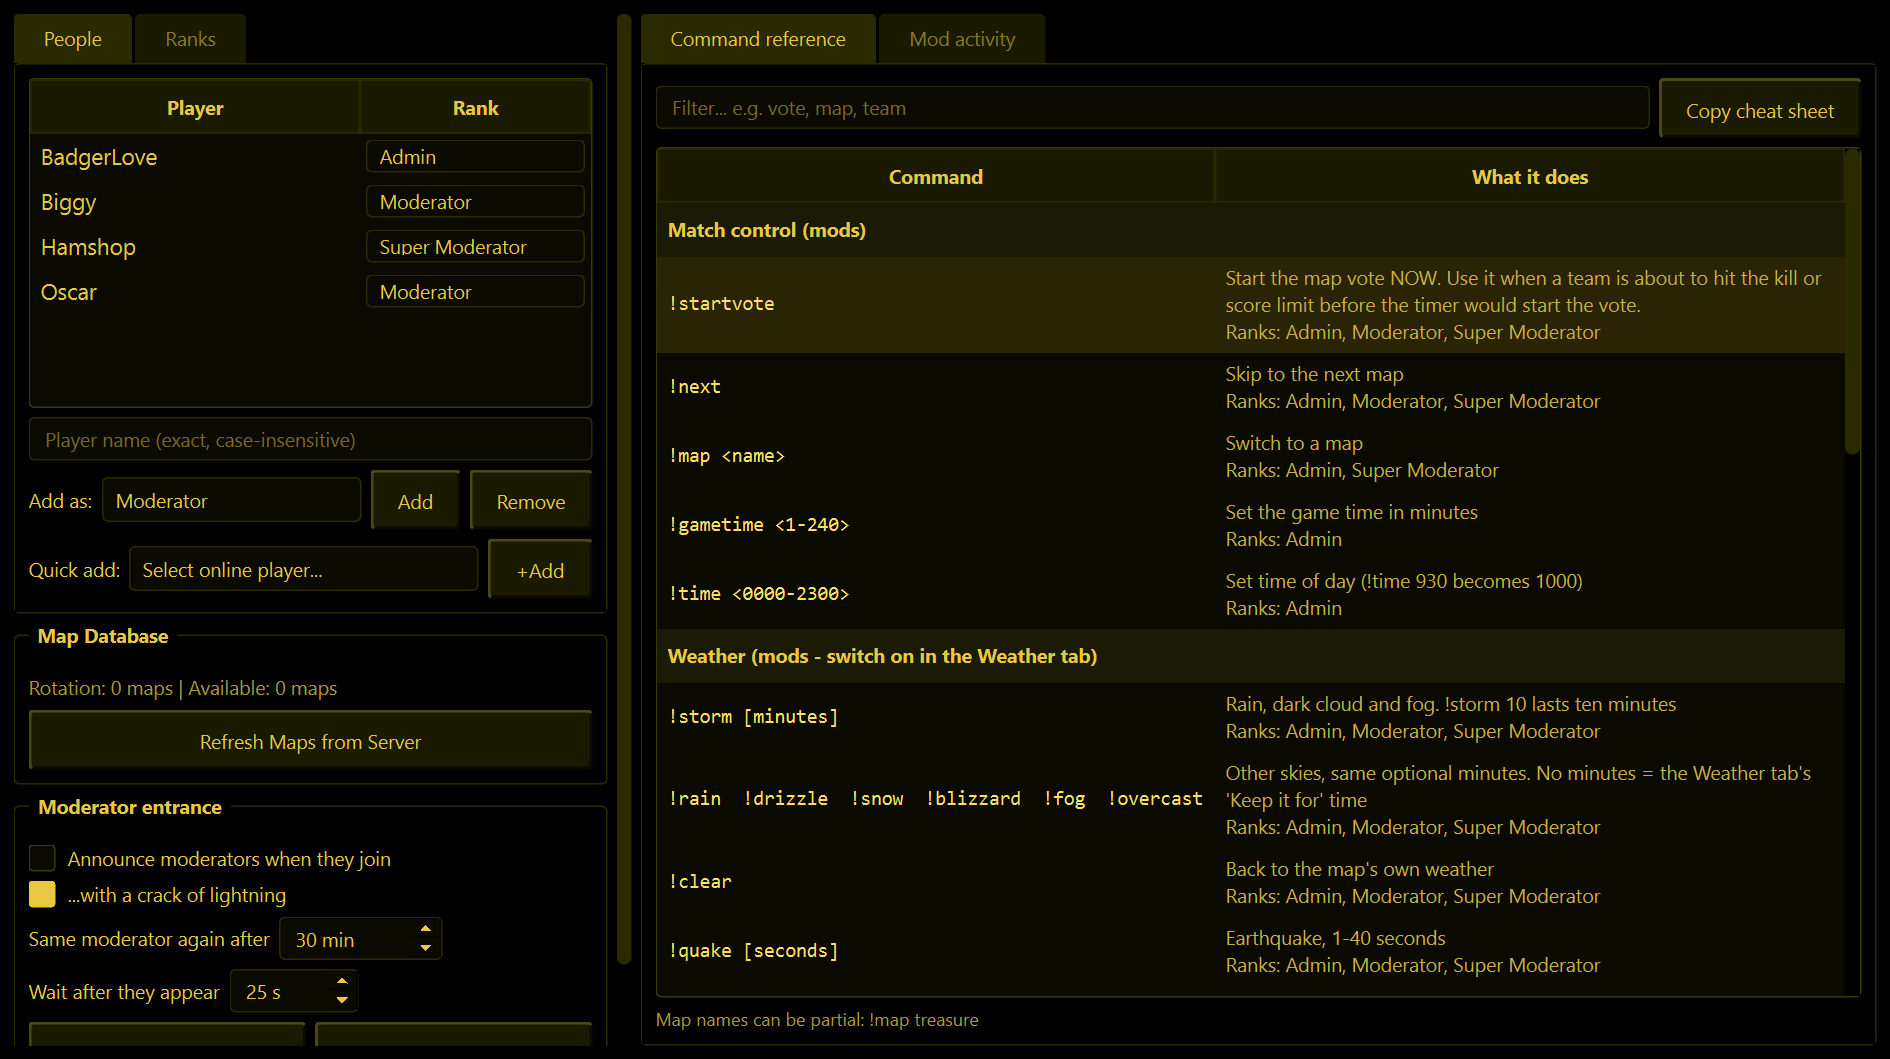Open the Select online player dropdown
This screenshot has height=1059, width=1890.
pos(304,569)
